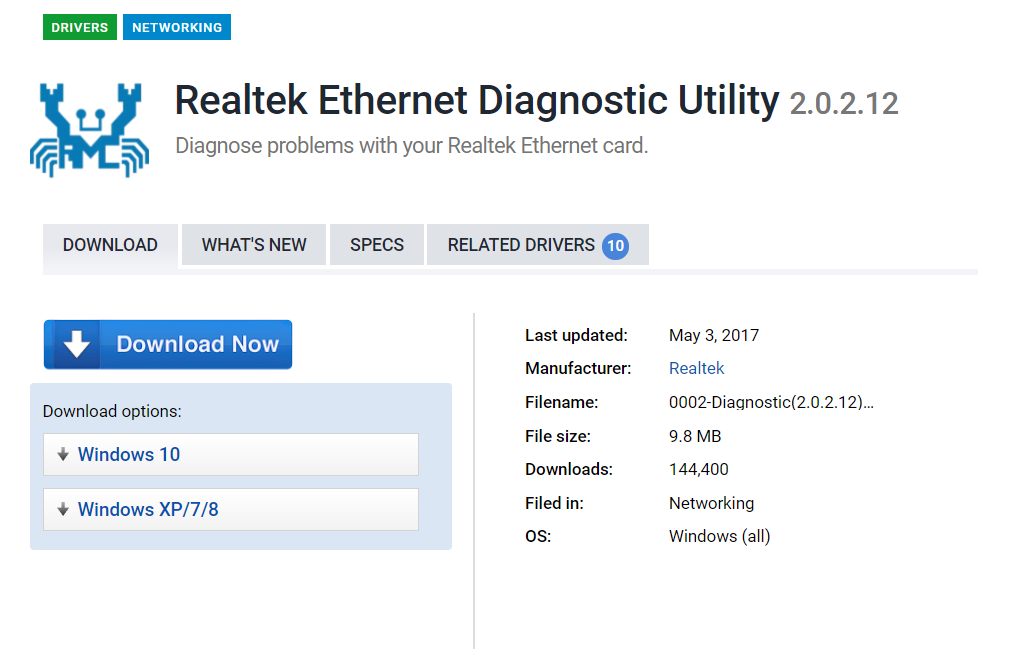Click the download icon beside Windows XP/7/8

62,509
